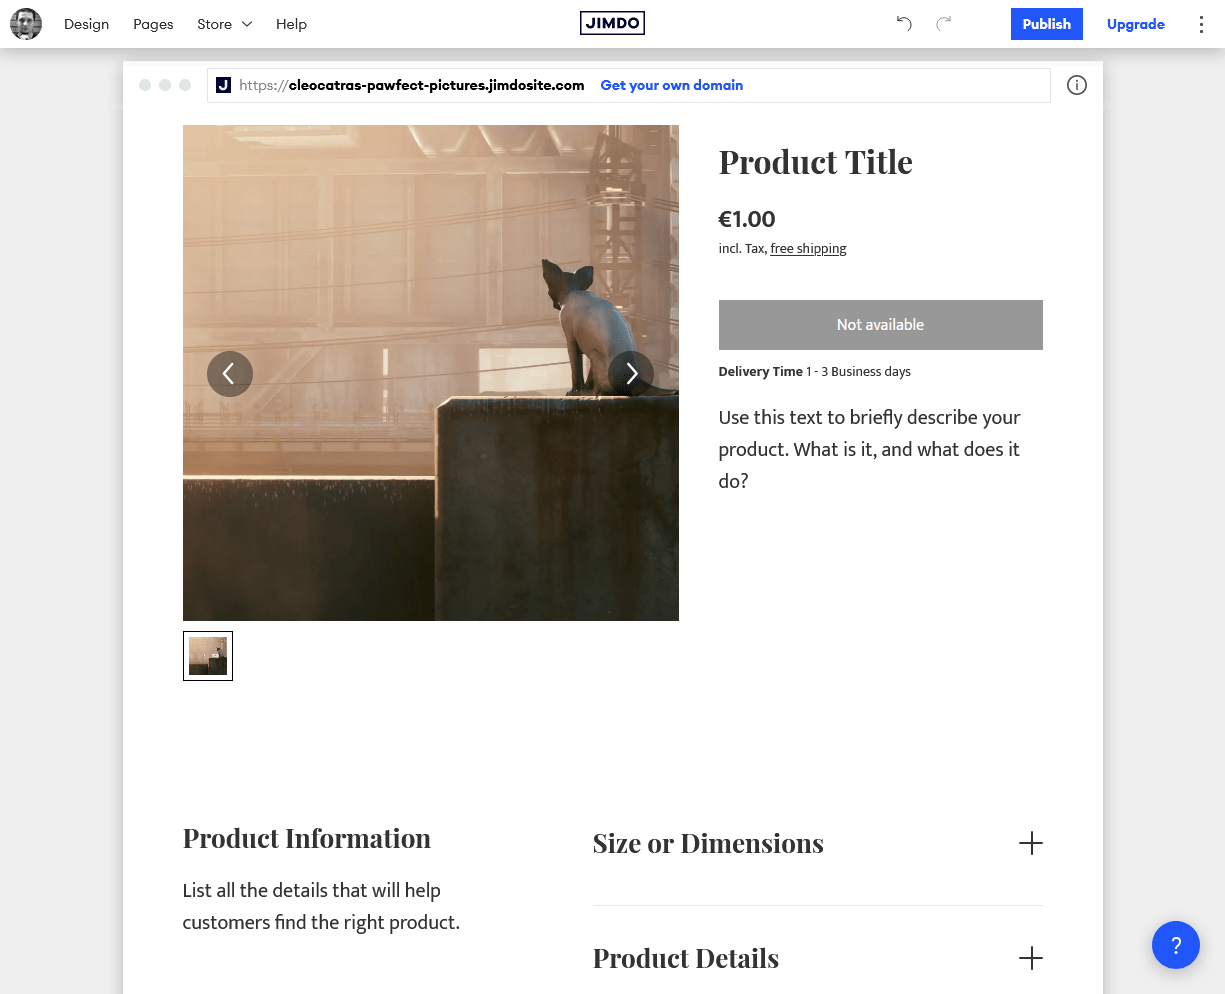The width and height of the screenshot is (1225, 994).
Task: Open the Design menu
Action: pos(86,24)
